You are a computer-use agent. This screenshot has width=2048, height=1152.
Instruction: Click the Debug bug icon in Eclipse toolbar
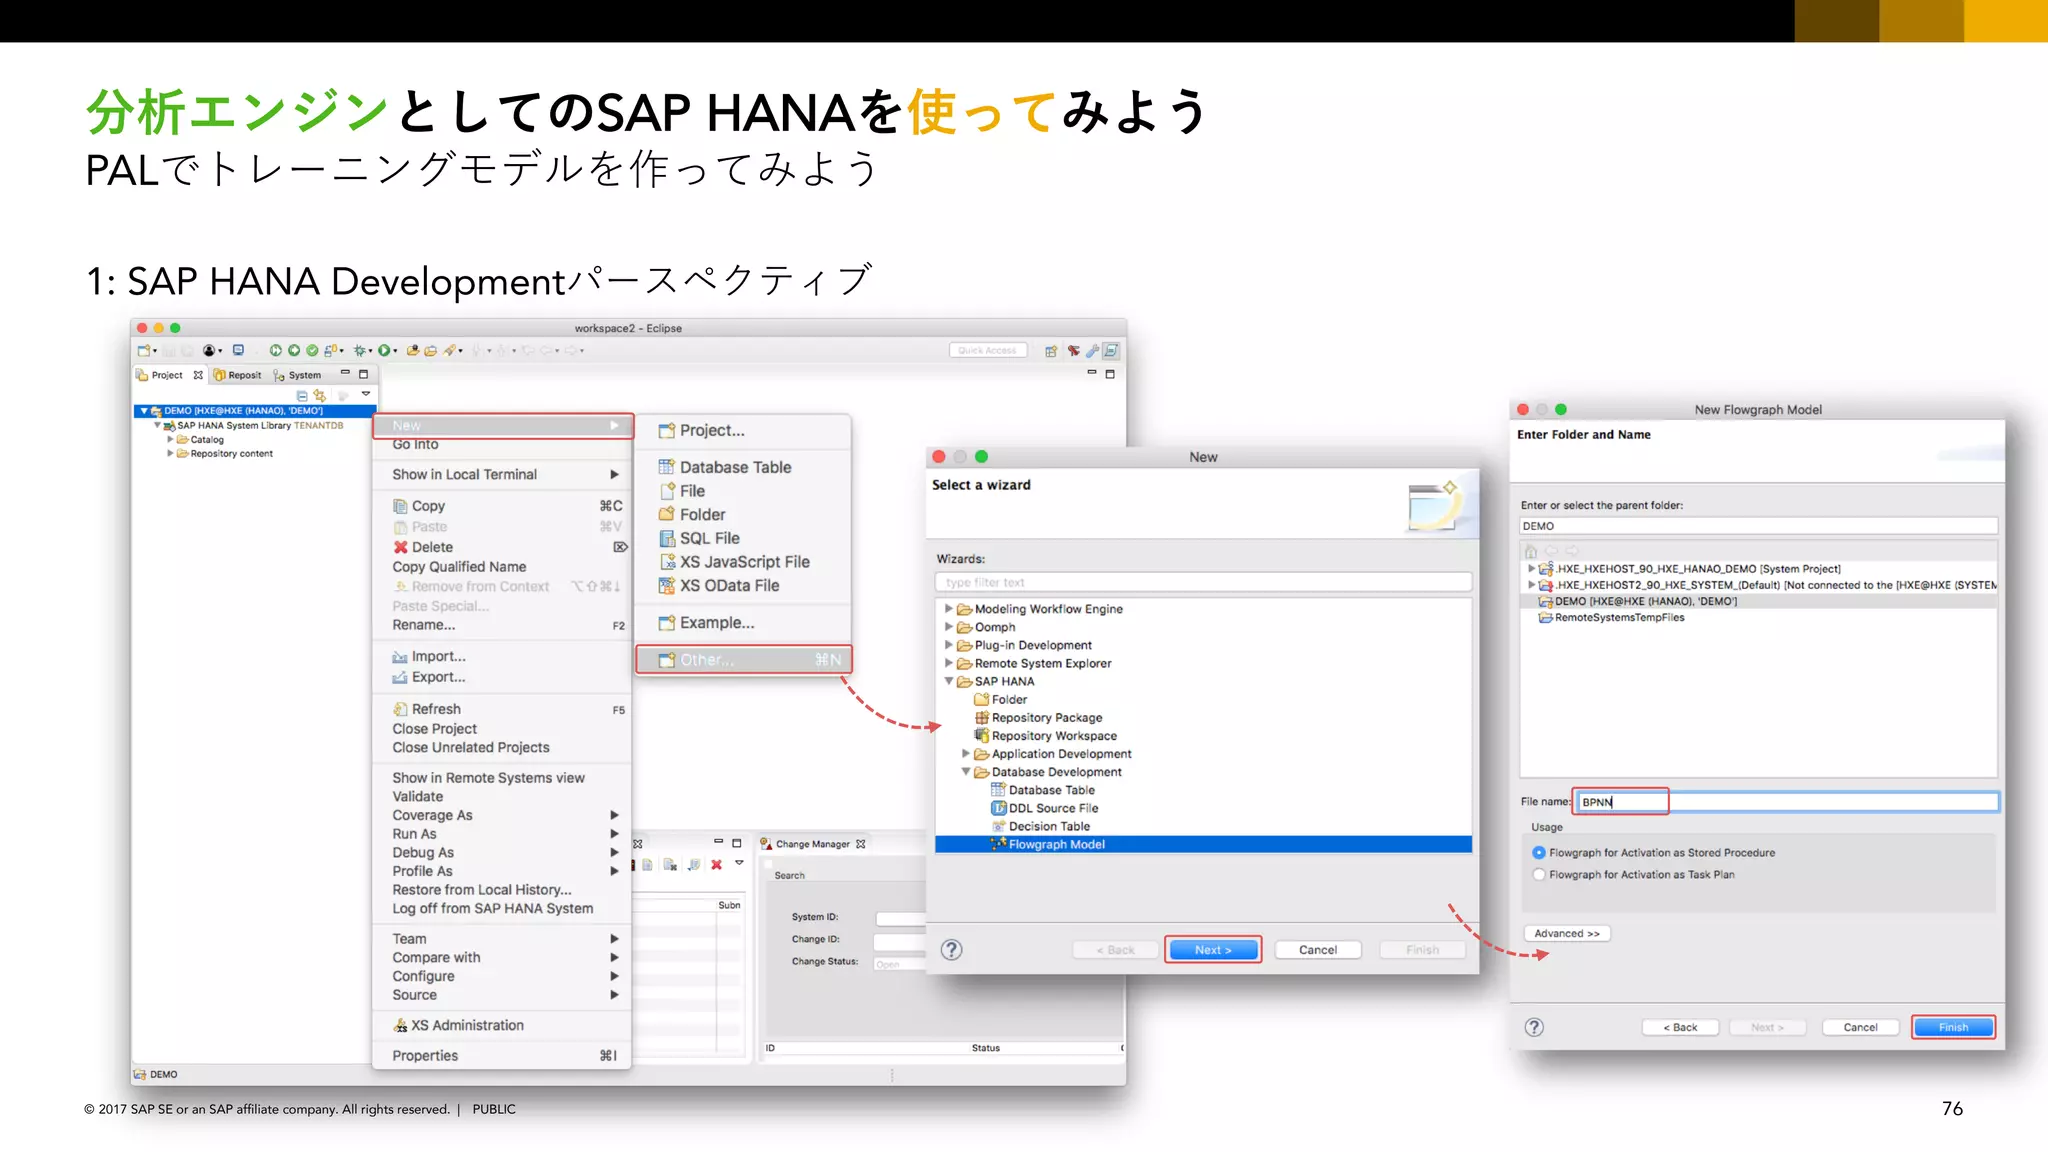click(x=360, y=351)
